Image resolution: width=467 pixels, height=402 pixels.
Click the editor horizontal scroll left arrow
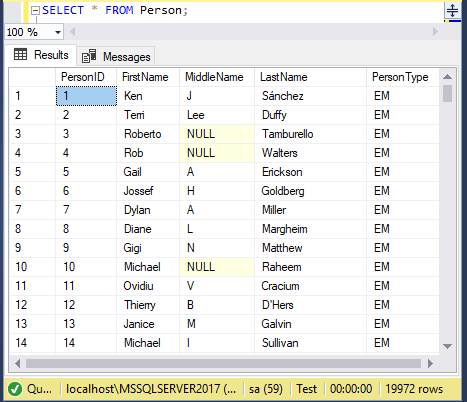click(x=72, y=32)
